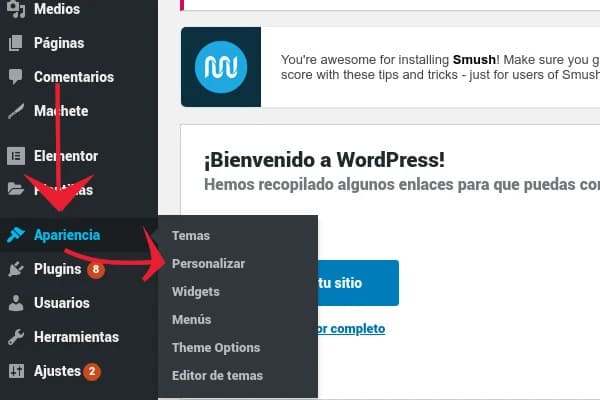This screenshot has width=600, height=400.
Task: Click the Smush logo thumbnail
Action: (221, 67)
